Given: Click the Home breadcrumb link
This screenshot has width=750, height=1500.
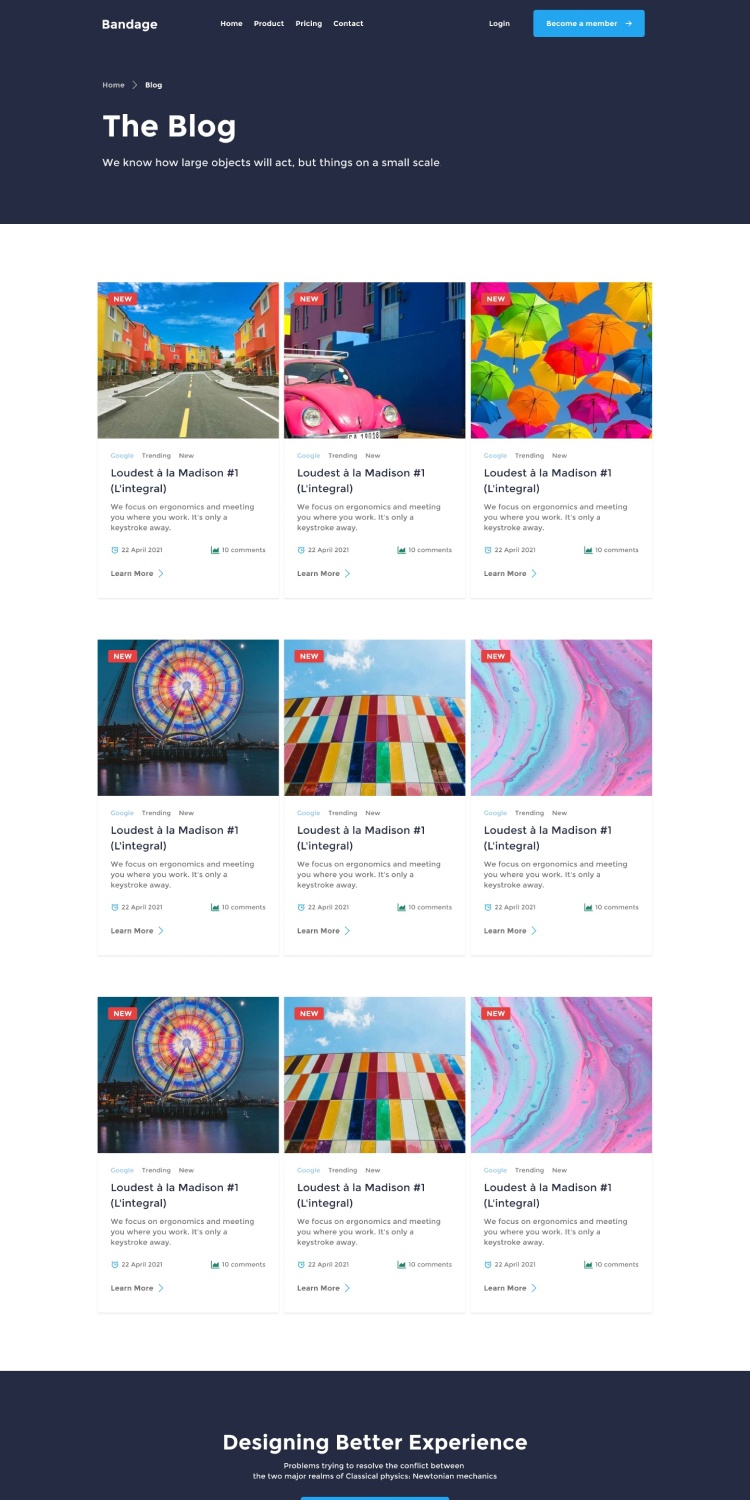Looking at the screenshot, I should [113, 85].
